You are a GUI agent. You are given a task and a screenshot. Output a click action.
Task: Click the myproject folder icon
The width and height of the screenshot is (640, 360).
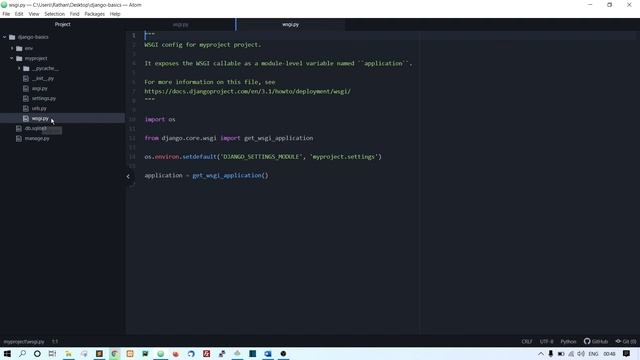[x=19, y=58]
